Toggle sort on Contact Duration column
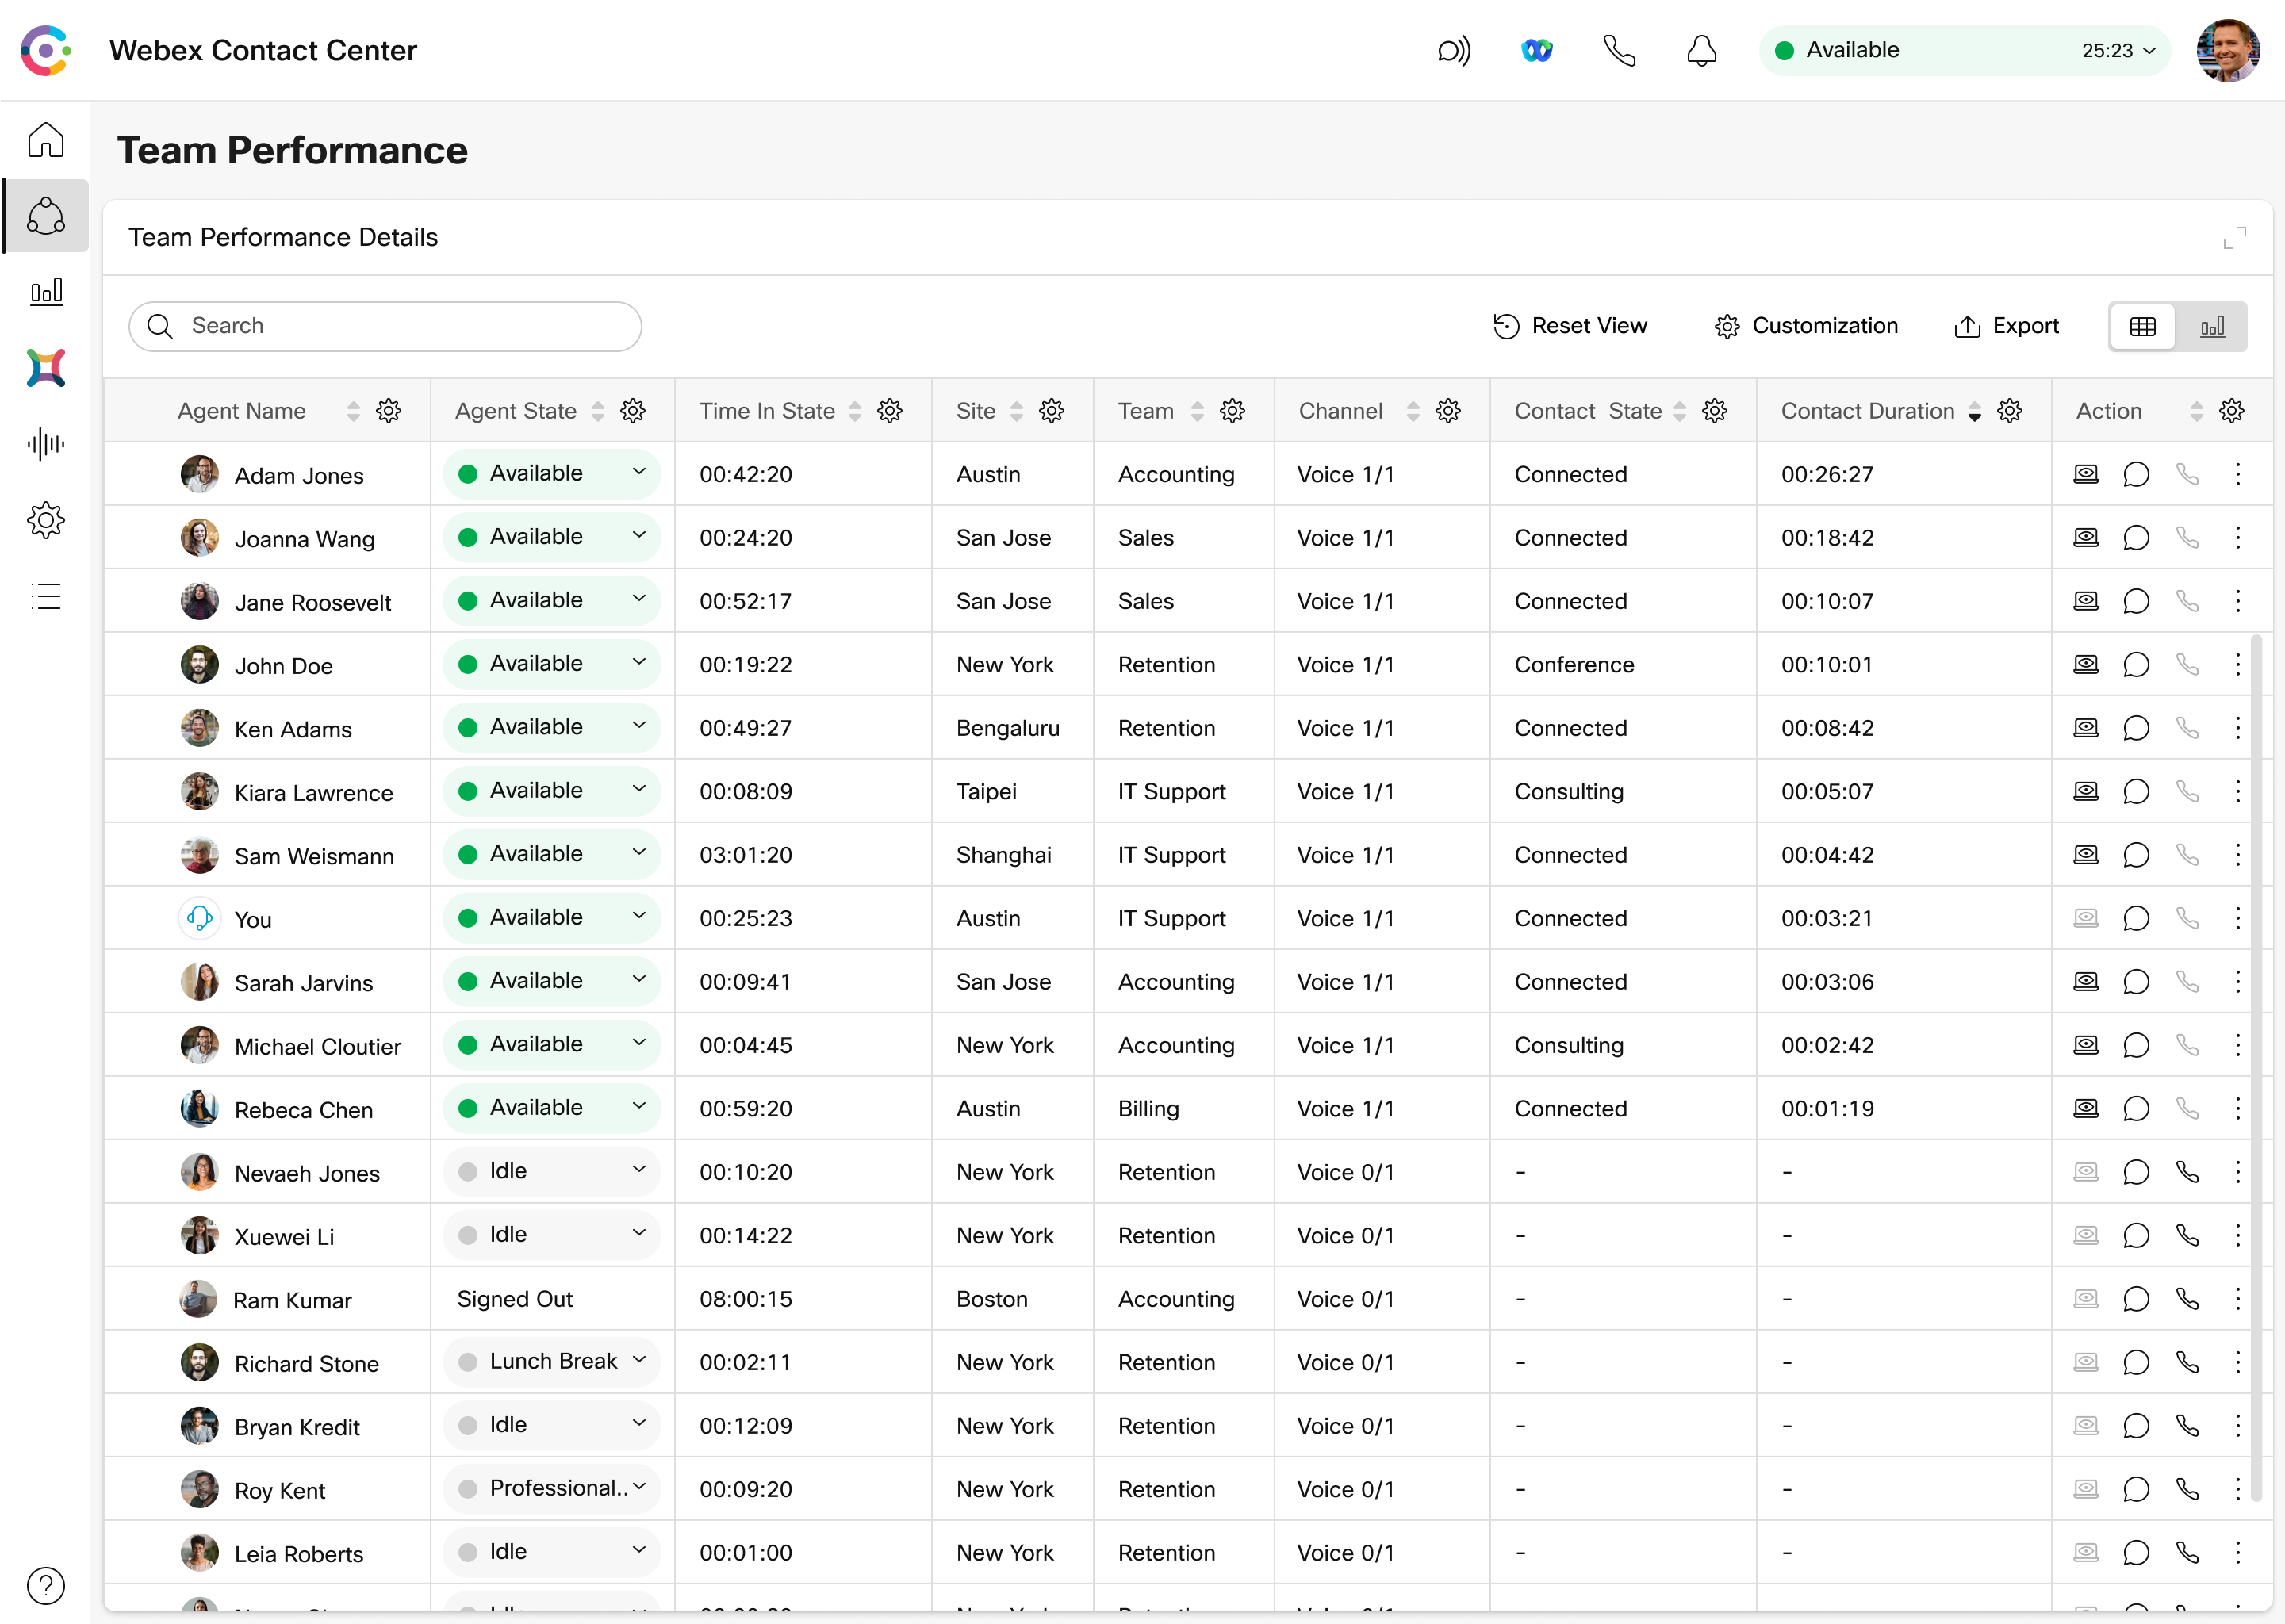Screen dimensions: 2285x1624 click(1974, 410)
